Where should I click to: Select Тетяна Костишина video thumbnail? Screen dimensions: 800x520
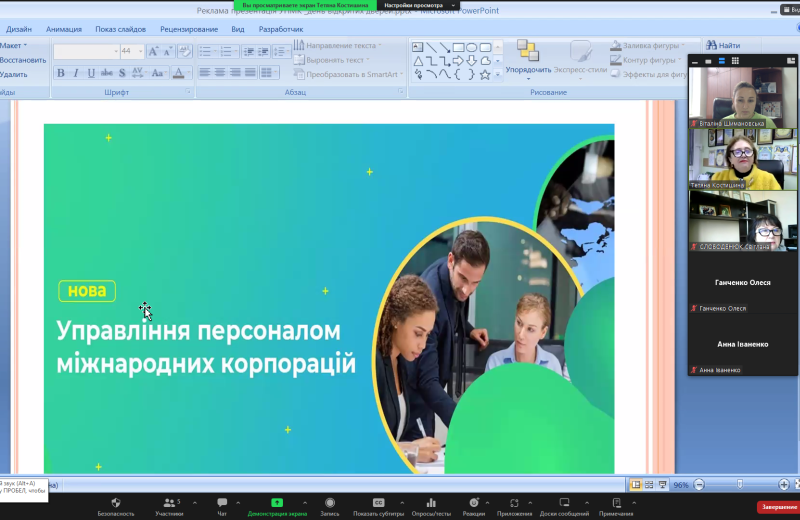point(741,158)
